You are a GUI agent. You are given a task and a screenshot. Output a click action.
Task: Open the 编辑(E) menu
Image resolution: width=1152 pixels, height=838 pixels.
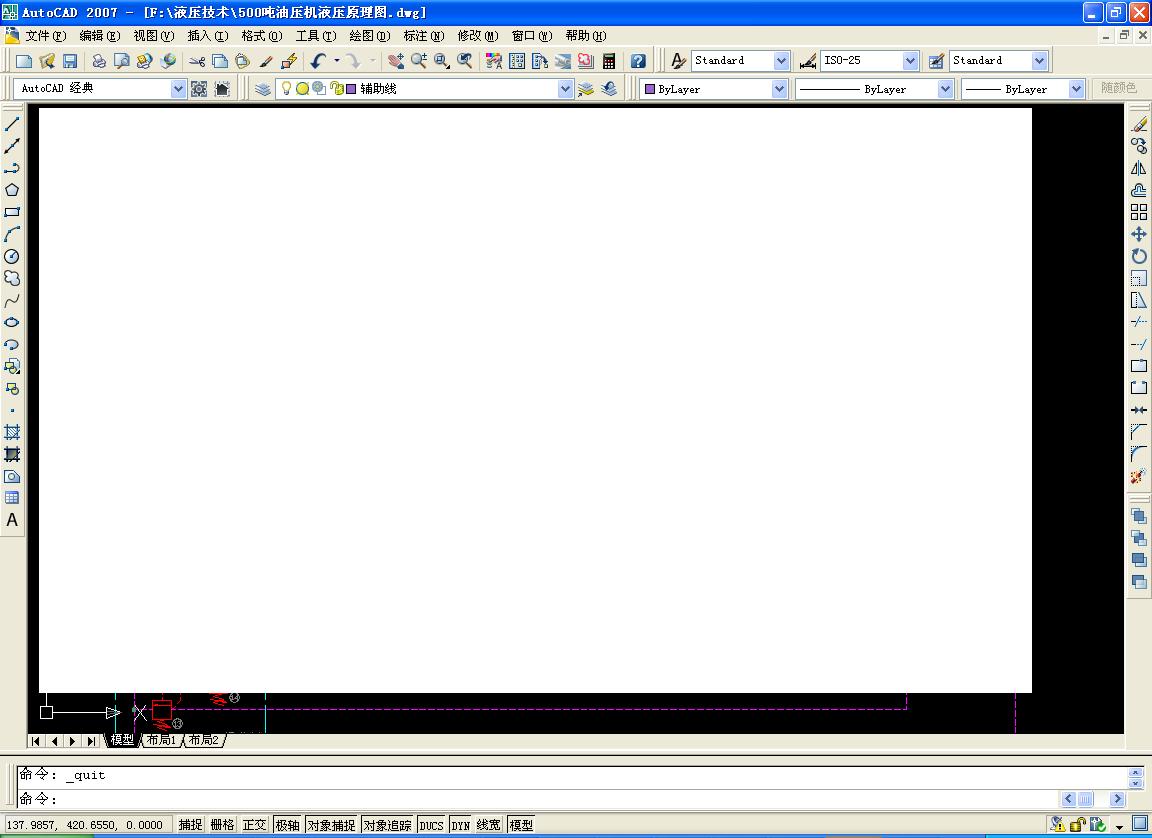[x=100, y=36]
